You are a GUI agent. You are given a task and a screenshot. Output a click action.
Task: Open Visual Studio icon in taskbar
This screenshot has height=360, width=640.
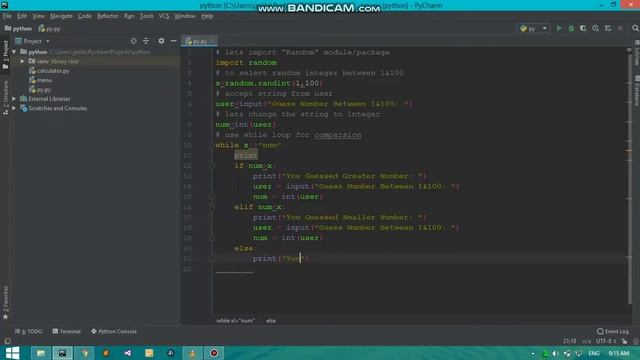tap(127, 353)
